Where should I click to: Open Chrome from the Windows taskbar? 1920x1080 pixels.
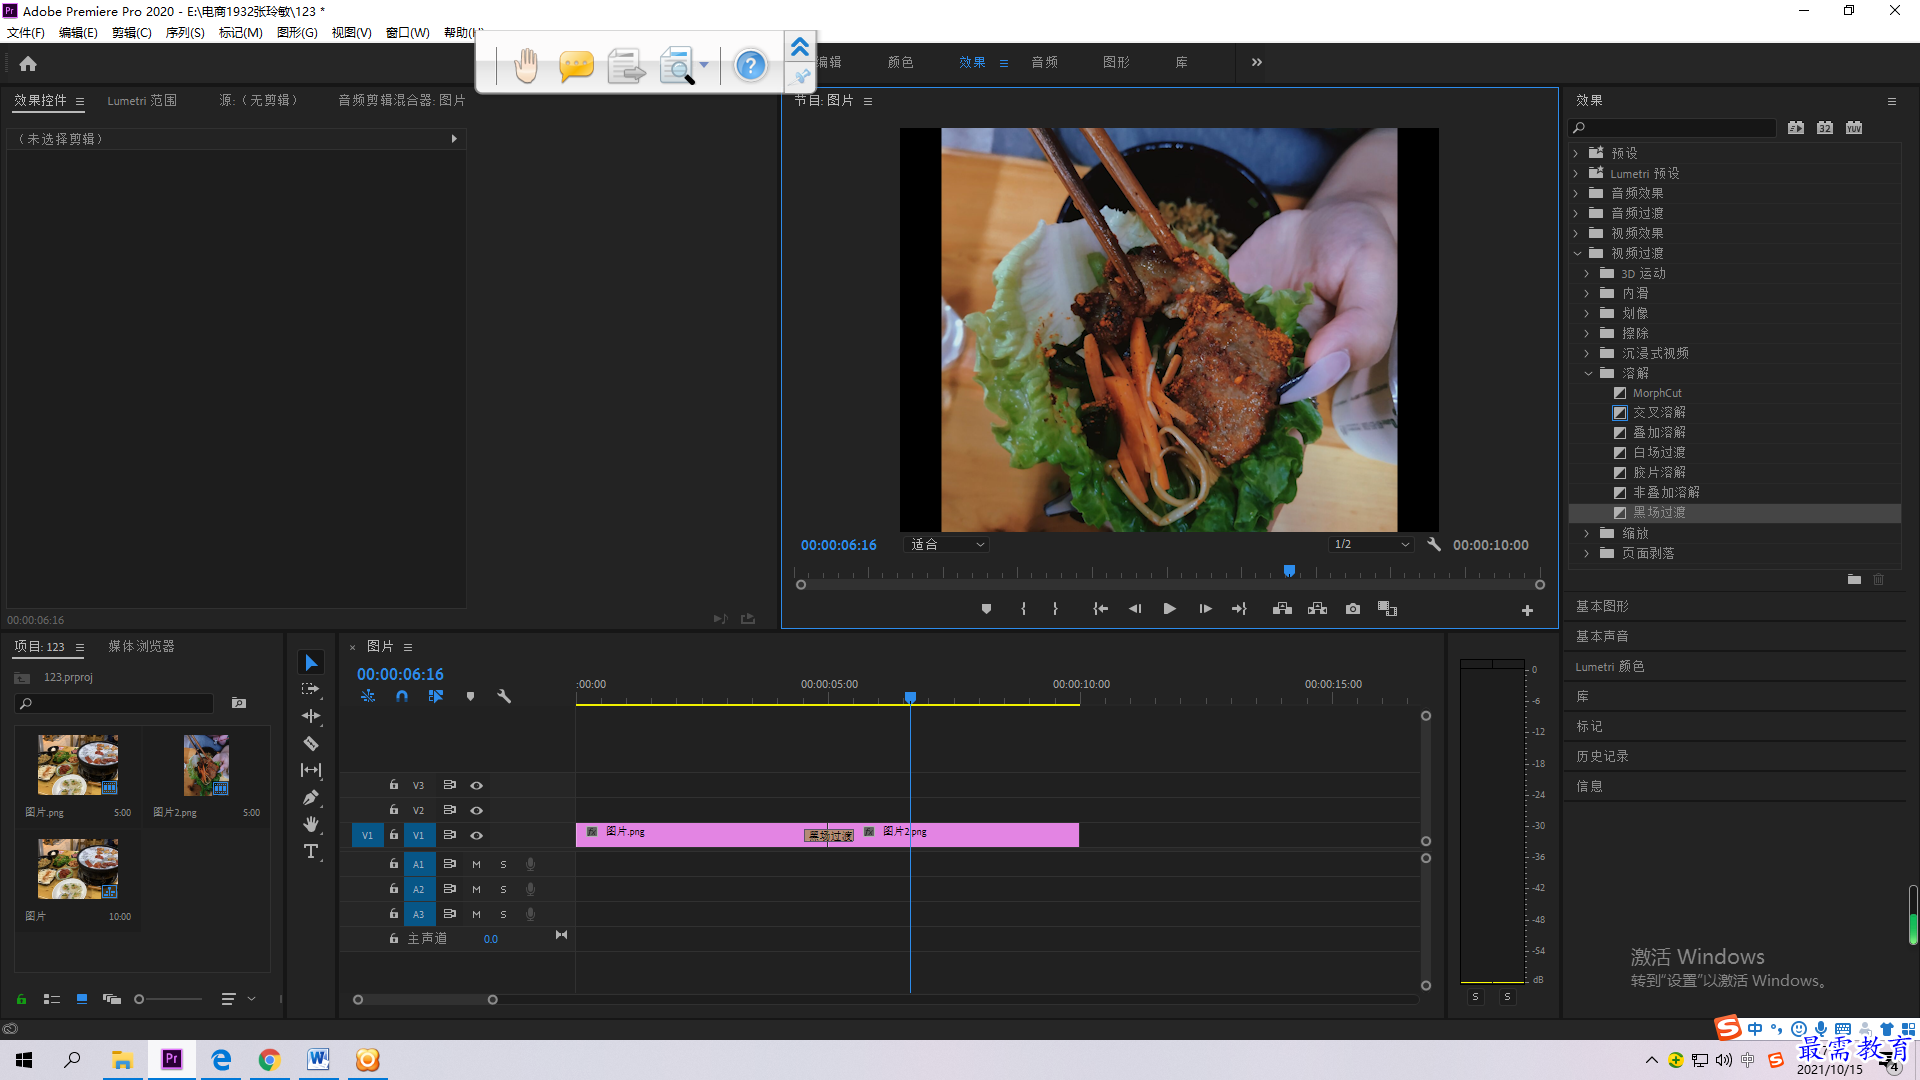[270, 1060]
